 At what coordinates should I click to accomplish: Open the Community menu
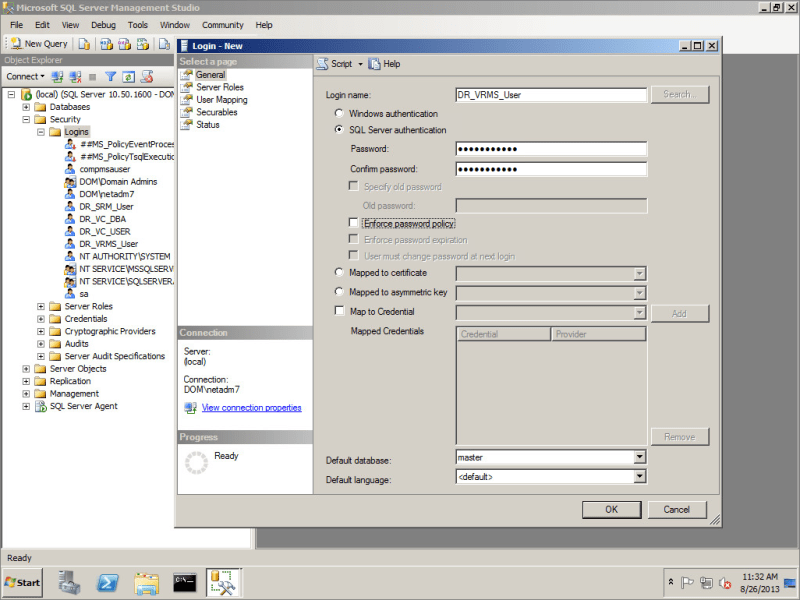(x=222, y=24)
